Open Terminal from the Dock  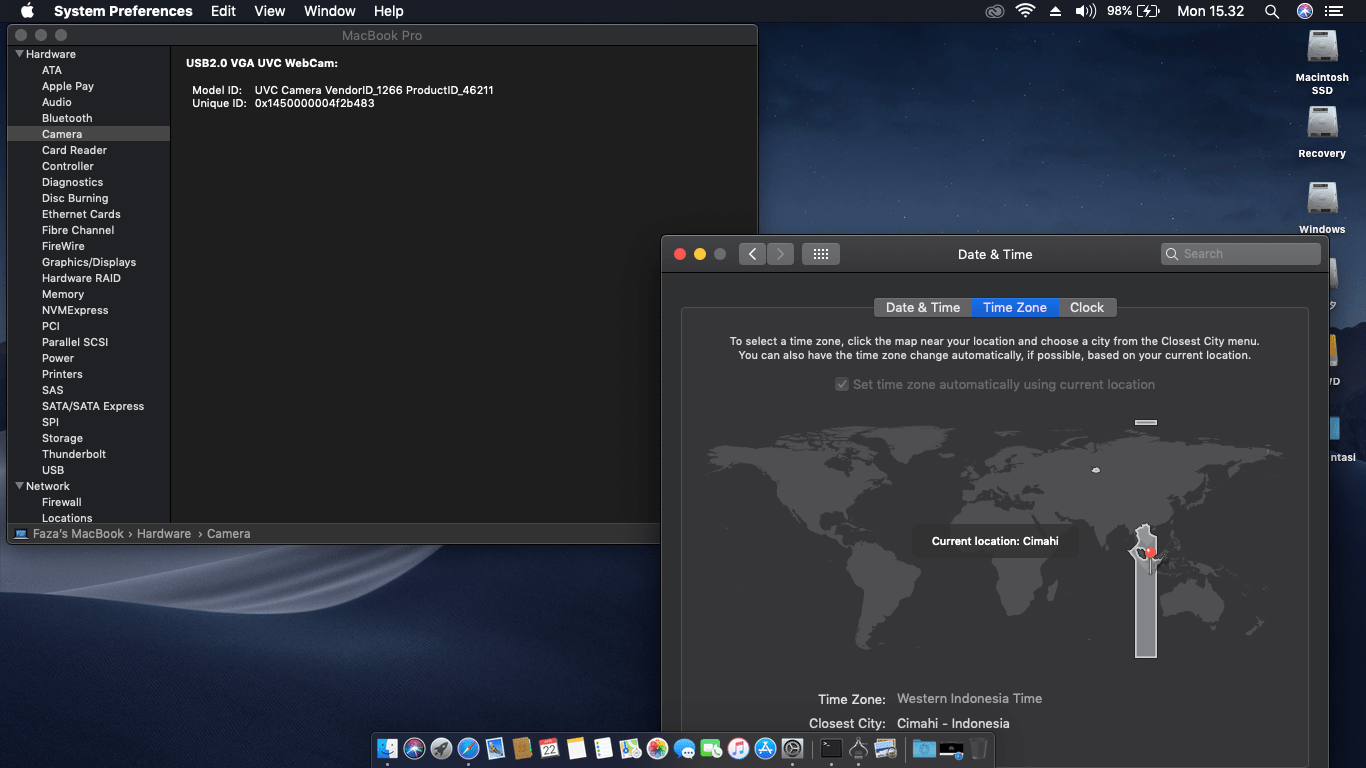(831, 748)
